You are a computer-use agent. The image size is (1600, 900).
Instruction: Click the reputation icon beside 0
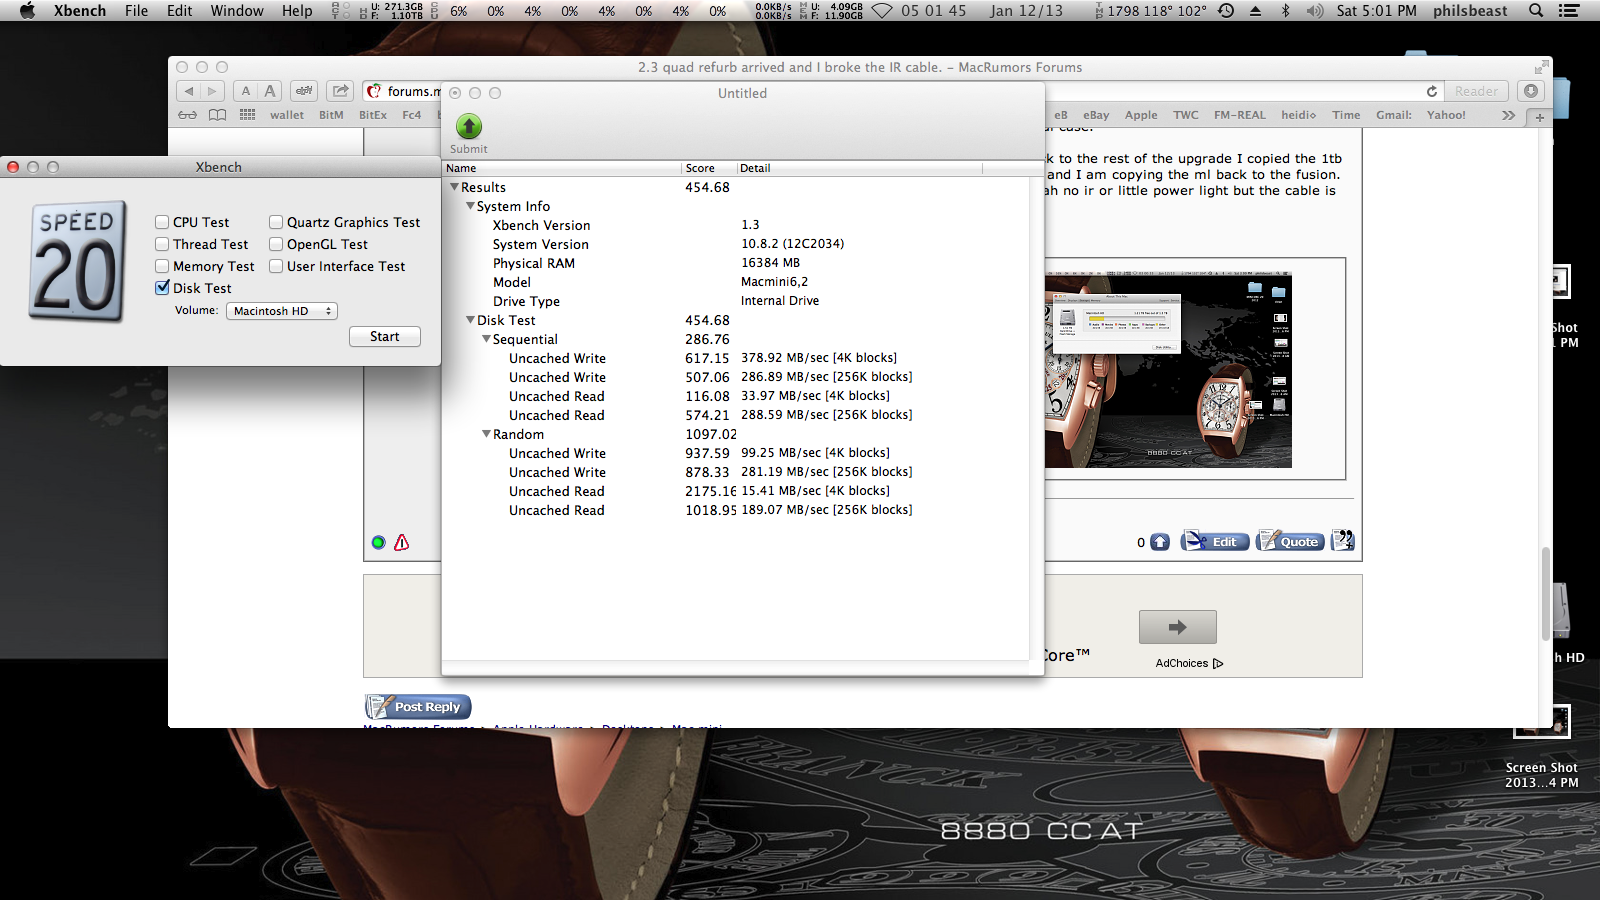click(x=1160, y=542)
